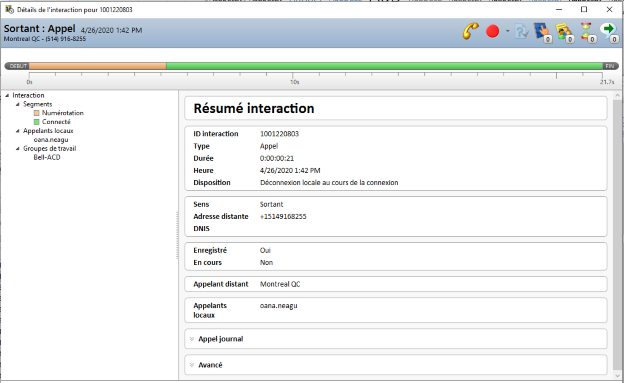624x383 pixels.
Task: Expand the Avancé section
Action: pos(192,365)
